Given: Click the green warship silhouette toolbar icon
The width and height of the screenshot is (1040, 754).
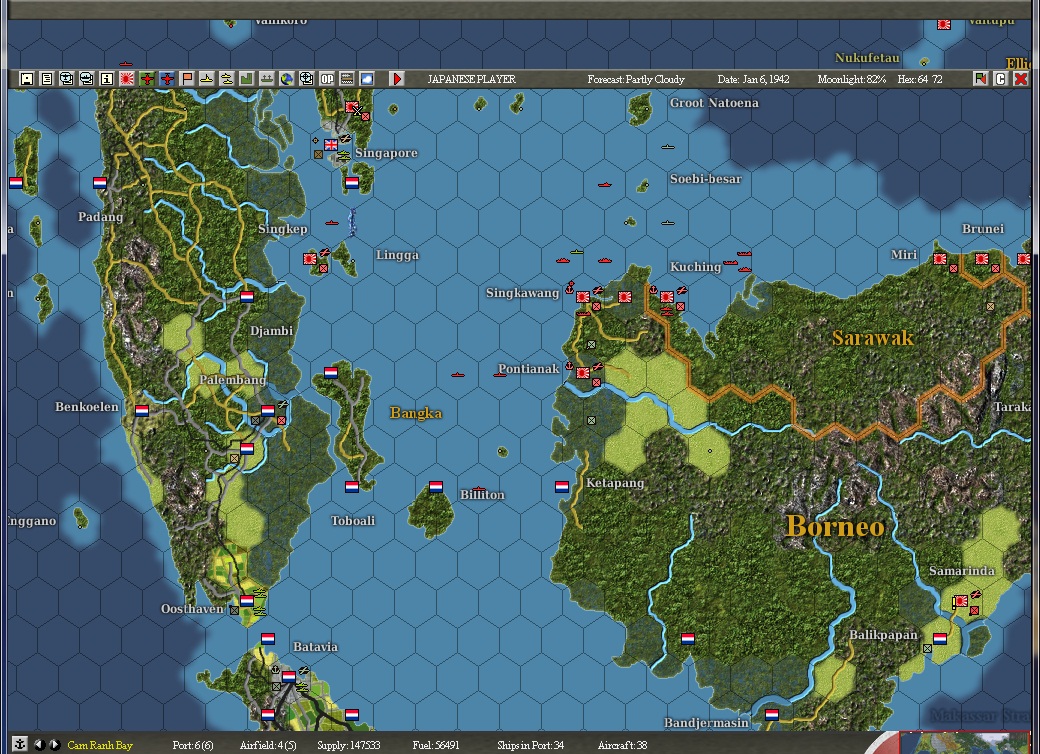Looking at the screenshot, I should click(x=267, y=79).
